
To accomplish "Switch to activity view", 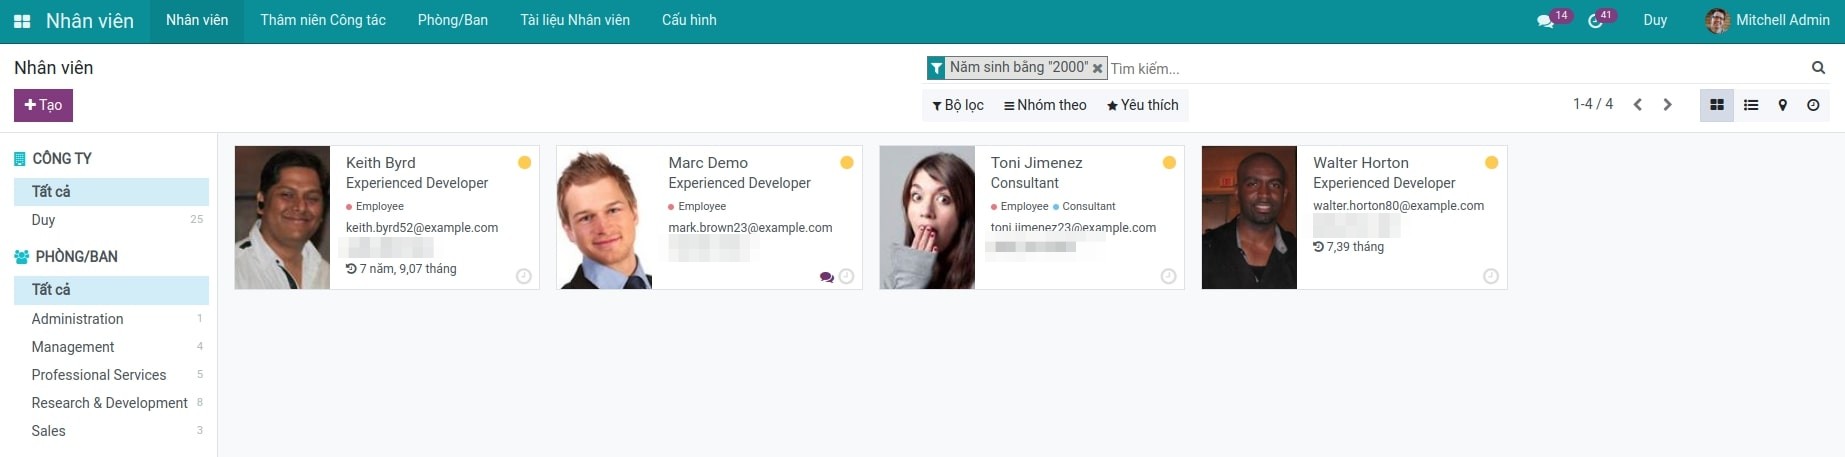I will [1813, 105].
